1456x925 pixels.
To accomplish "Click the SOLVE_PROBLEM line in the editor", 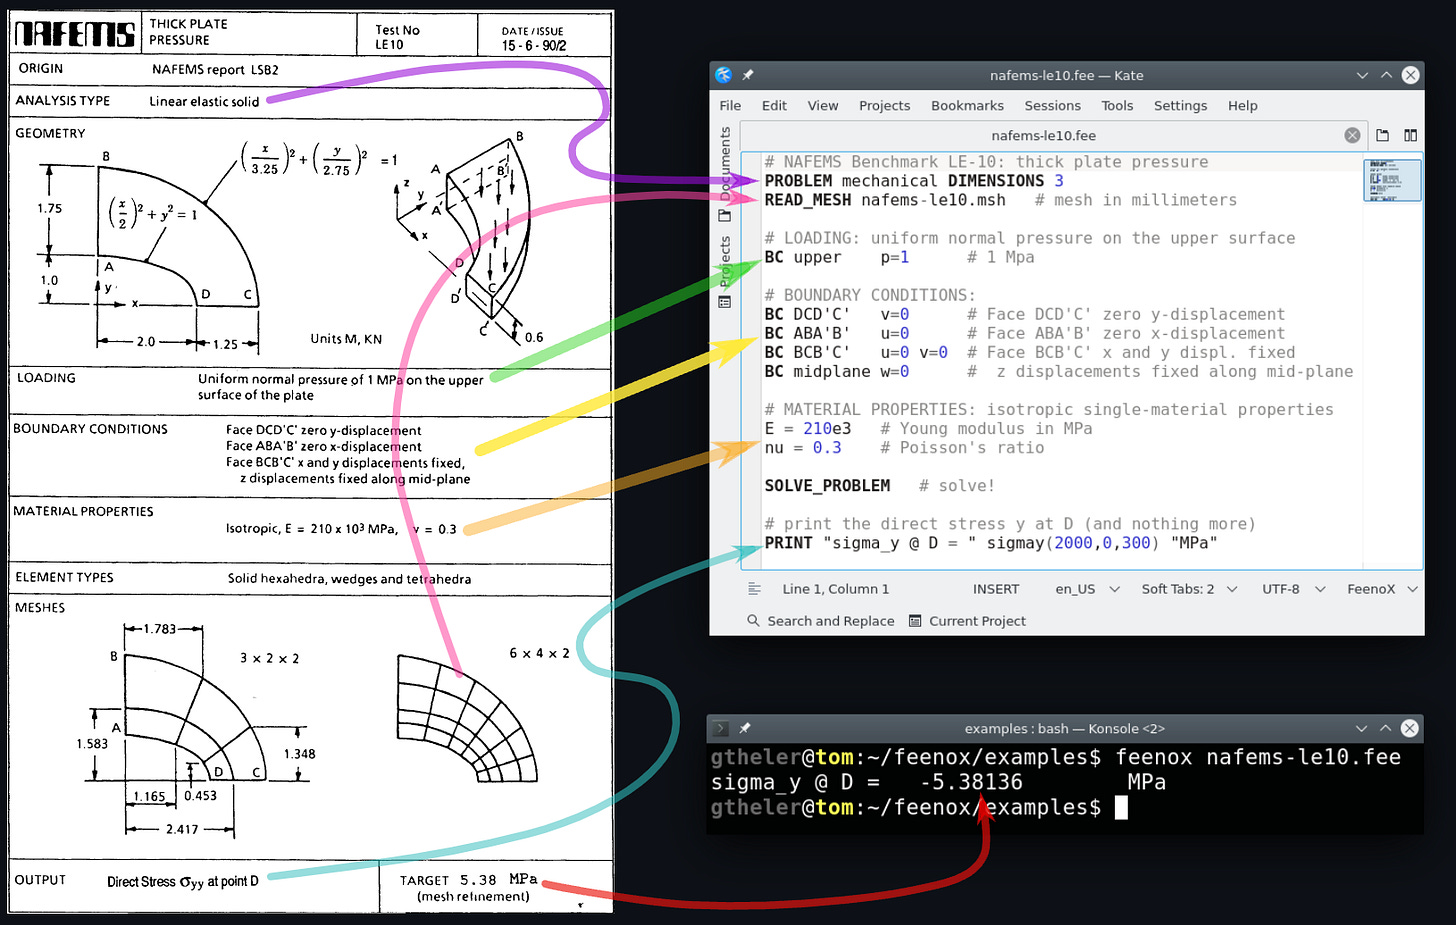I will coord(879,485).
